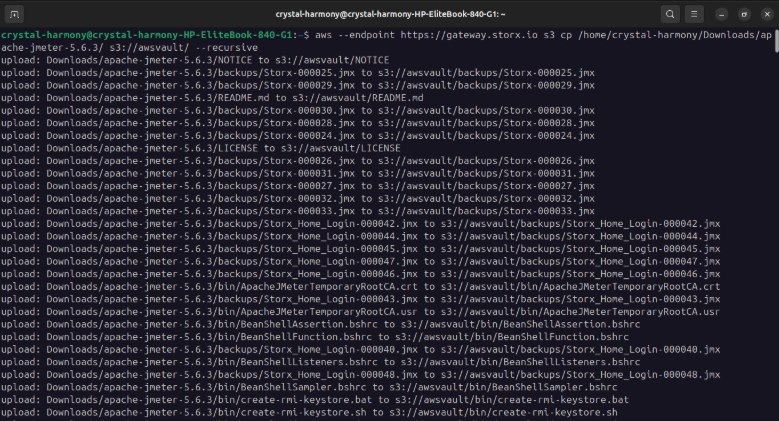Click the Storx-000028.jmx upload line
The width and height of the screenshot is (779, 421).
tap(298, 123)
